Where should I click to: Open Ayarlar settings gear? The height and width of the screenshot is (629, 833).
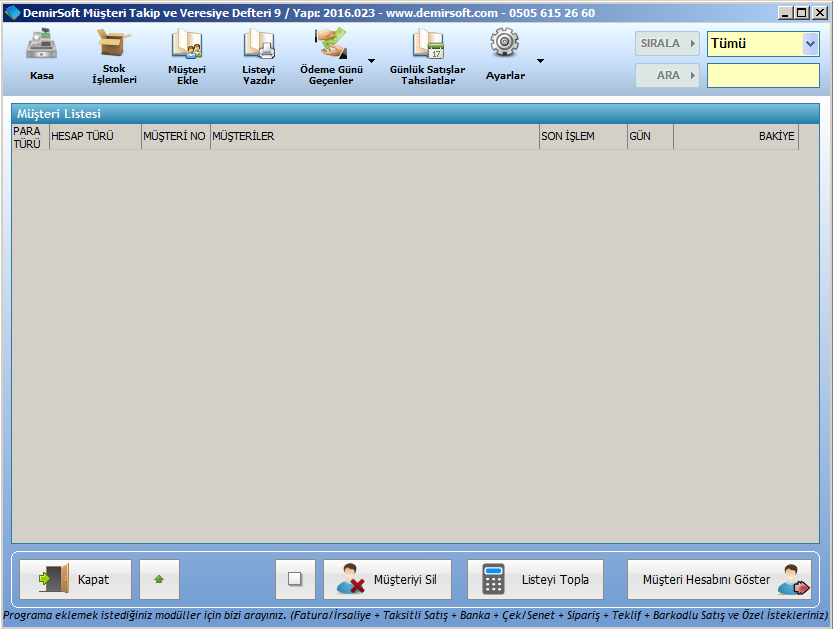505,56
